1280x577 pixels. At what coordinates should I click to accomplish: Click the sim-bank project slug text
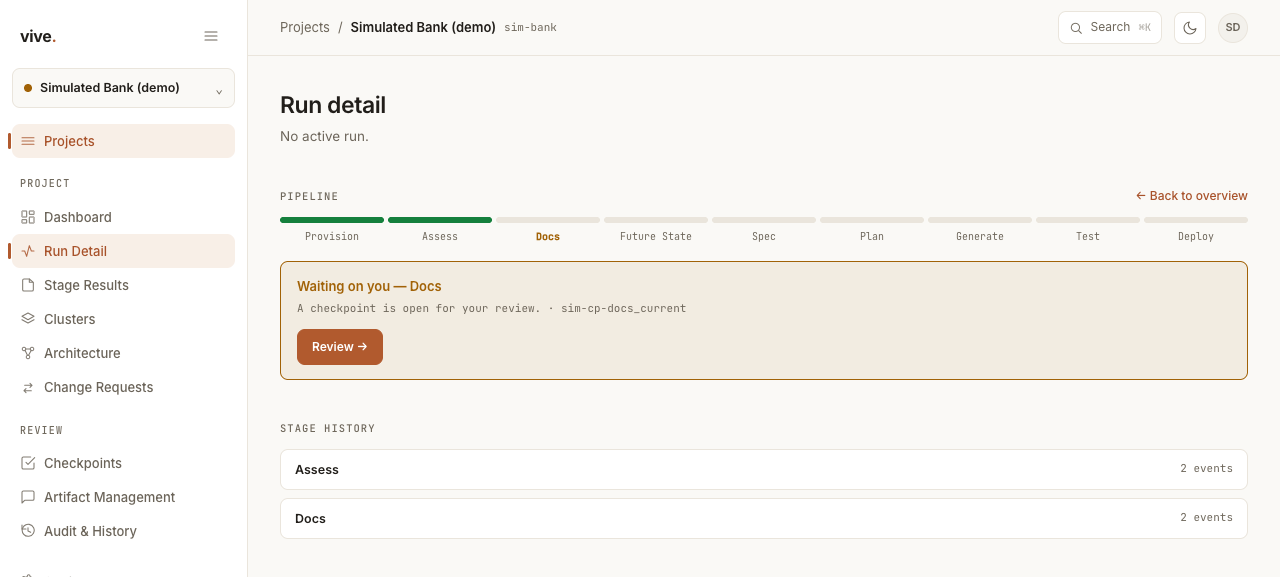pos(530,28)
